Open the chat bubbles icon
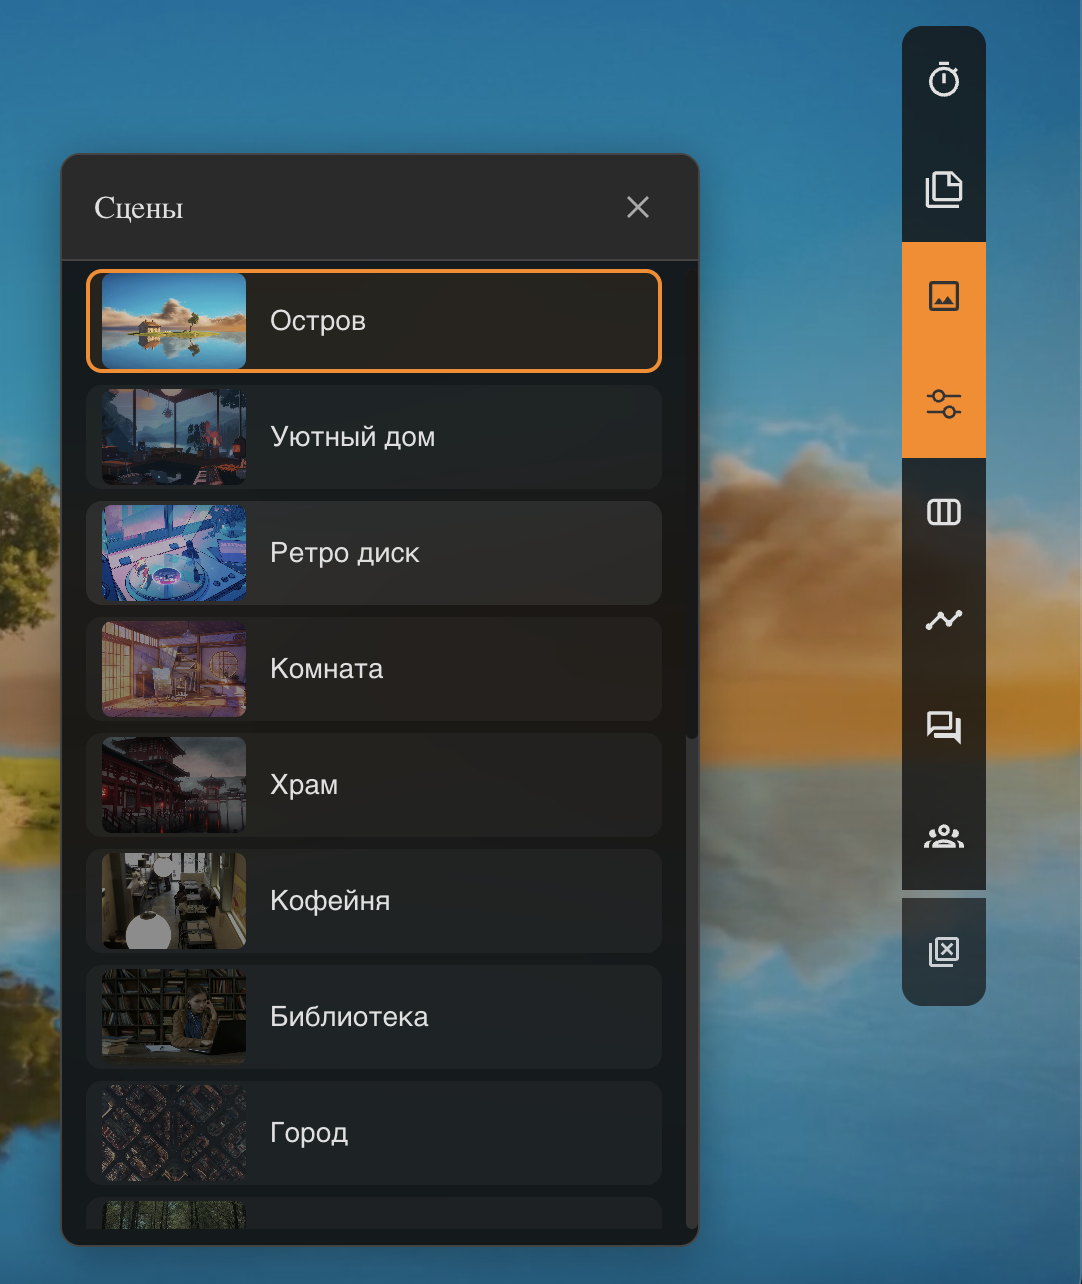This screenshot has height=1284, width=1082. pyautogui.click(x=944, y=728)
